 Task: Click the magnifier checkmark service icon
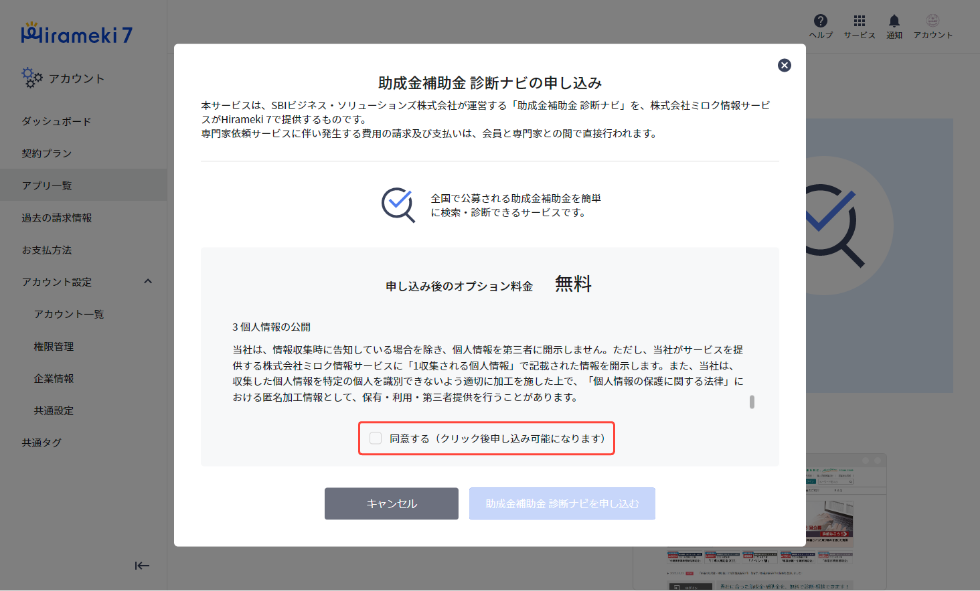click(x=398, y=205)
